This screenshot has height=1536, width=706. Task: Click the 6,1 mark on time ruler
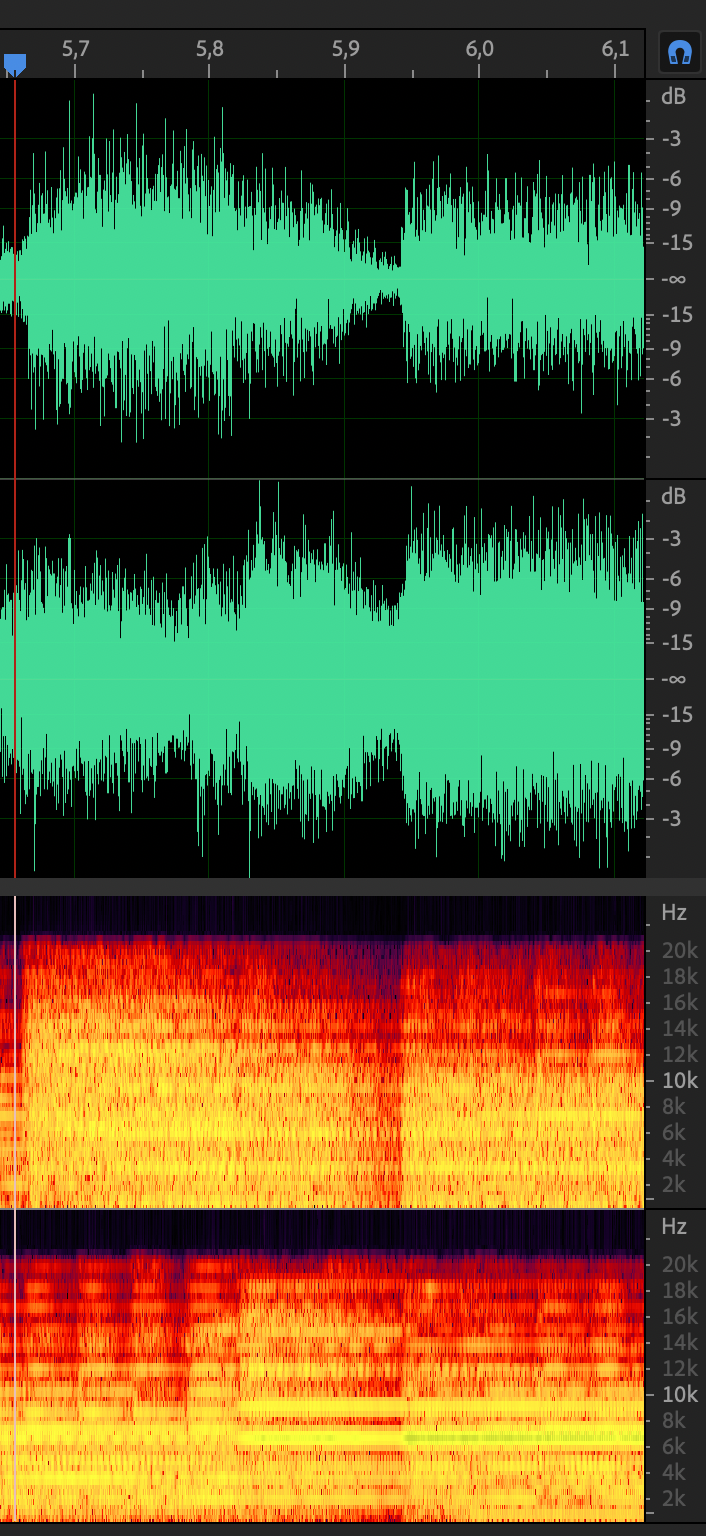point(615,49)
